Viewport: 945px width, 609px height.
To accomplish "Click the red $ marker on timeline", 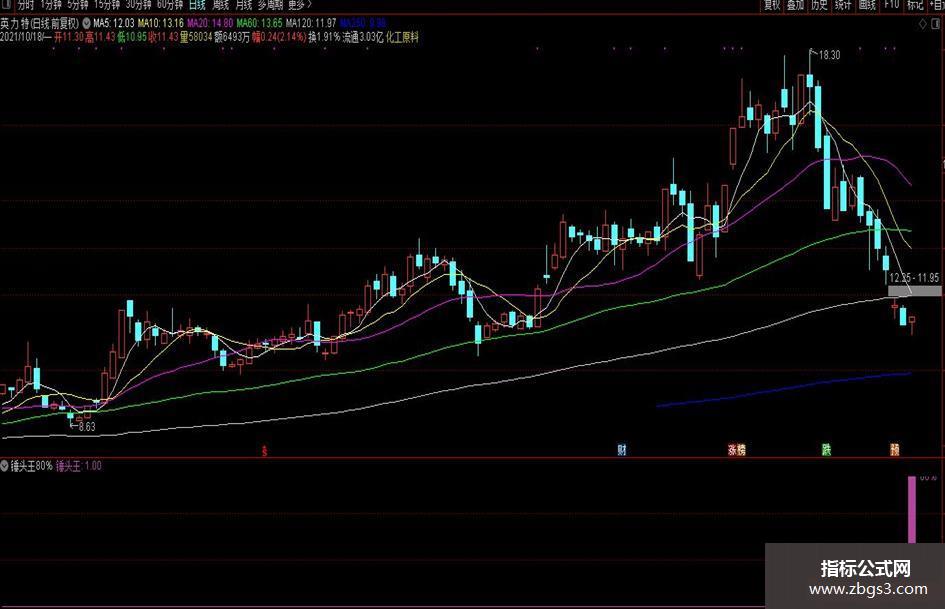I will [x=264, y=450].
